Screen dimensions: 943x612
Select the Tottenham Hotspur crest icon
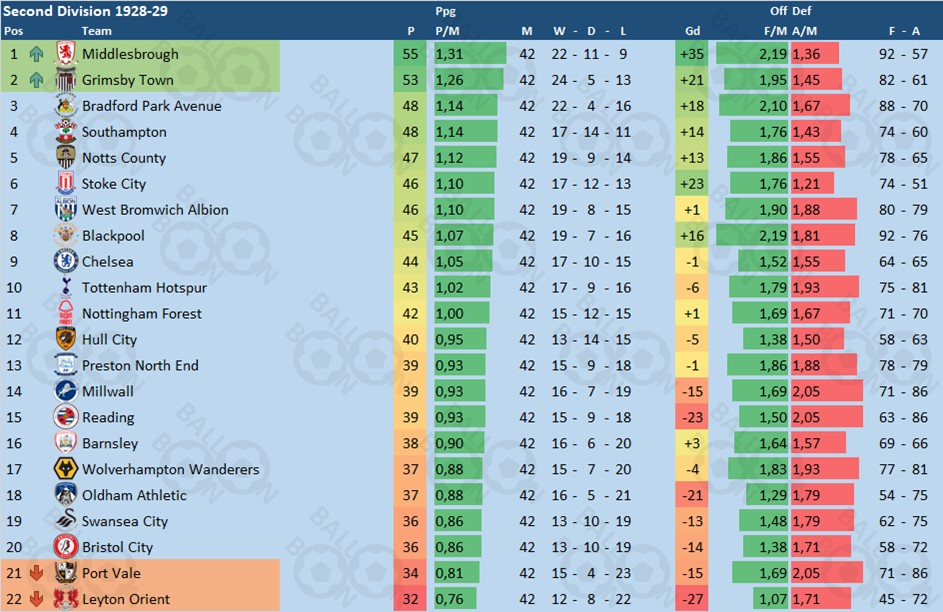pos(66,287)
